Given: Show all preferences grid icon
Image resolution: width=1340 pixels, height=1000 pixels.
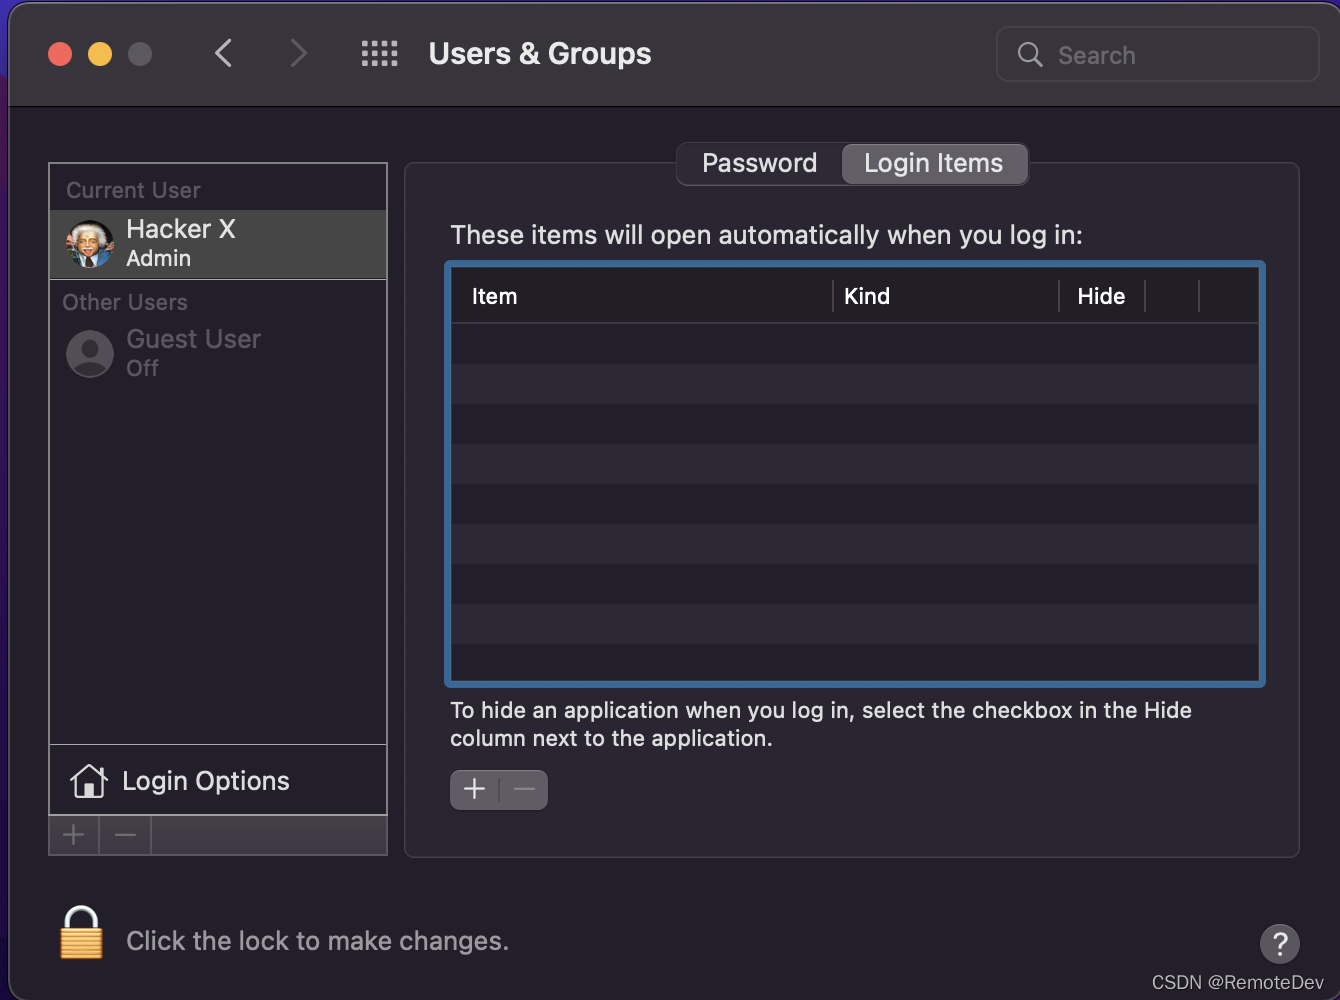Looking at the screenshot, I should pyautogui.click(x=379, y=54).
